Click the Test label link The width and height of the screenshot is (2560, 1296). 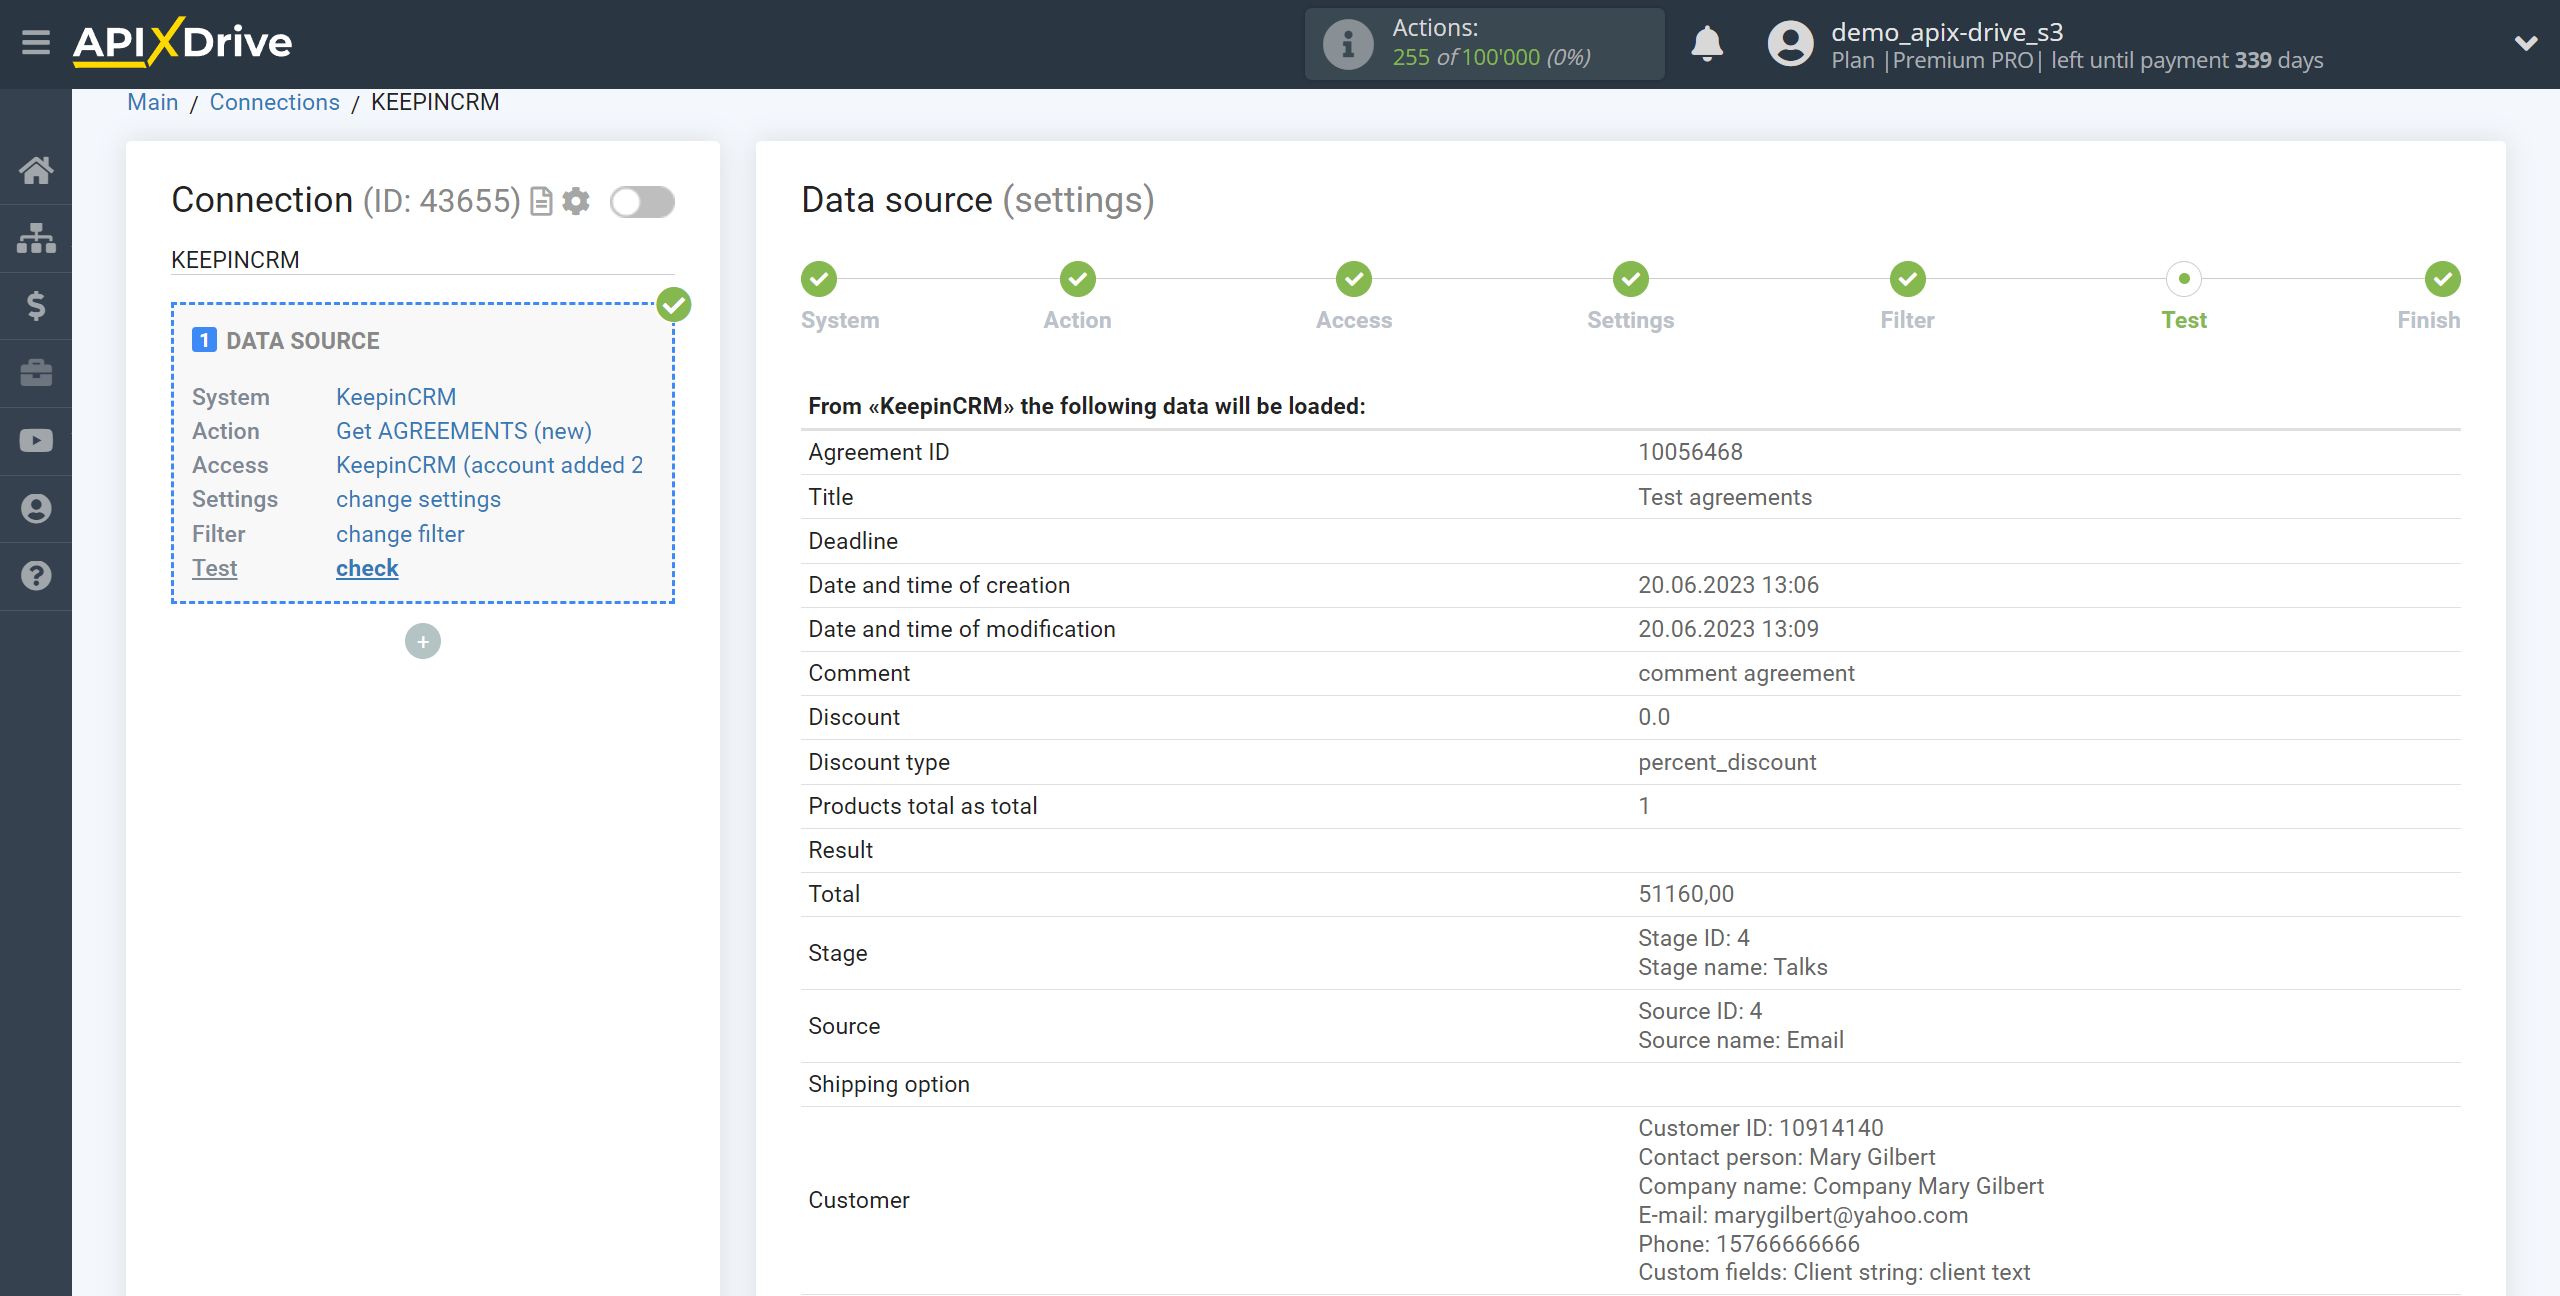214,568
